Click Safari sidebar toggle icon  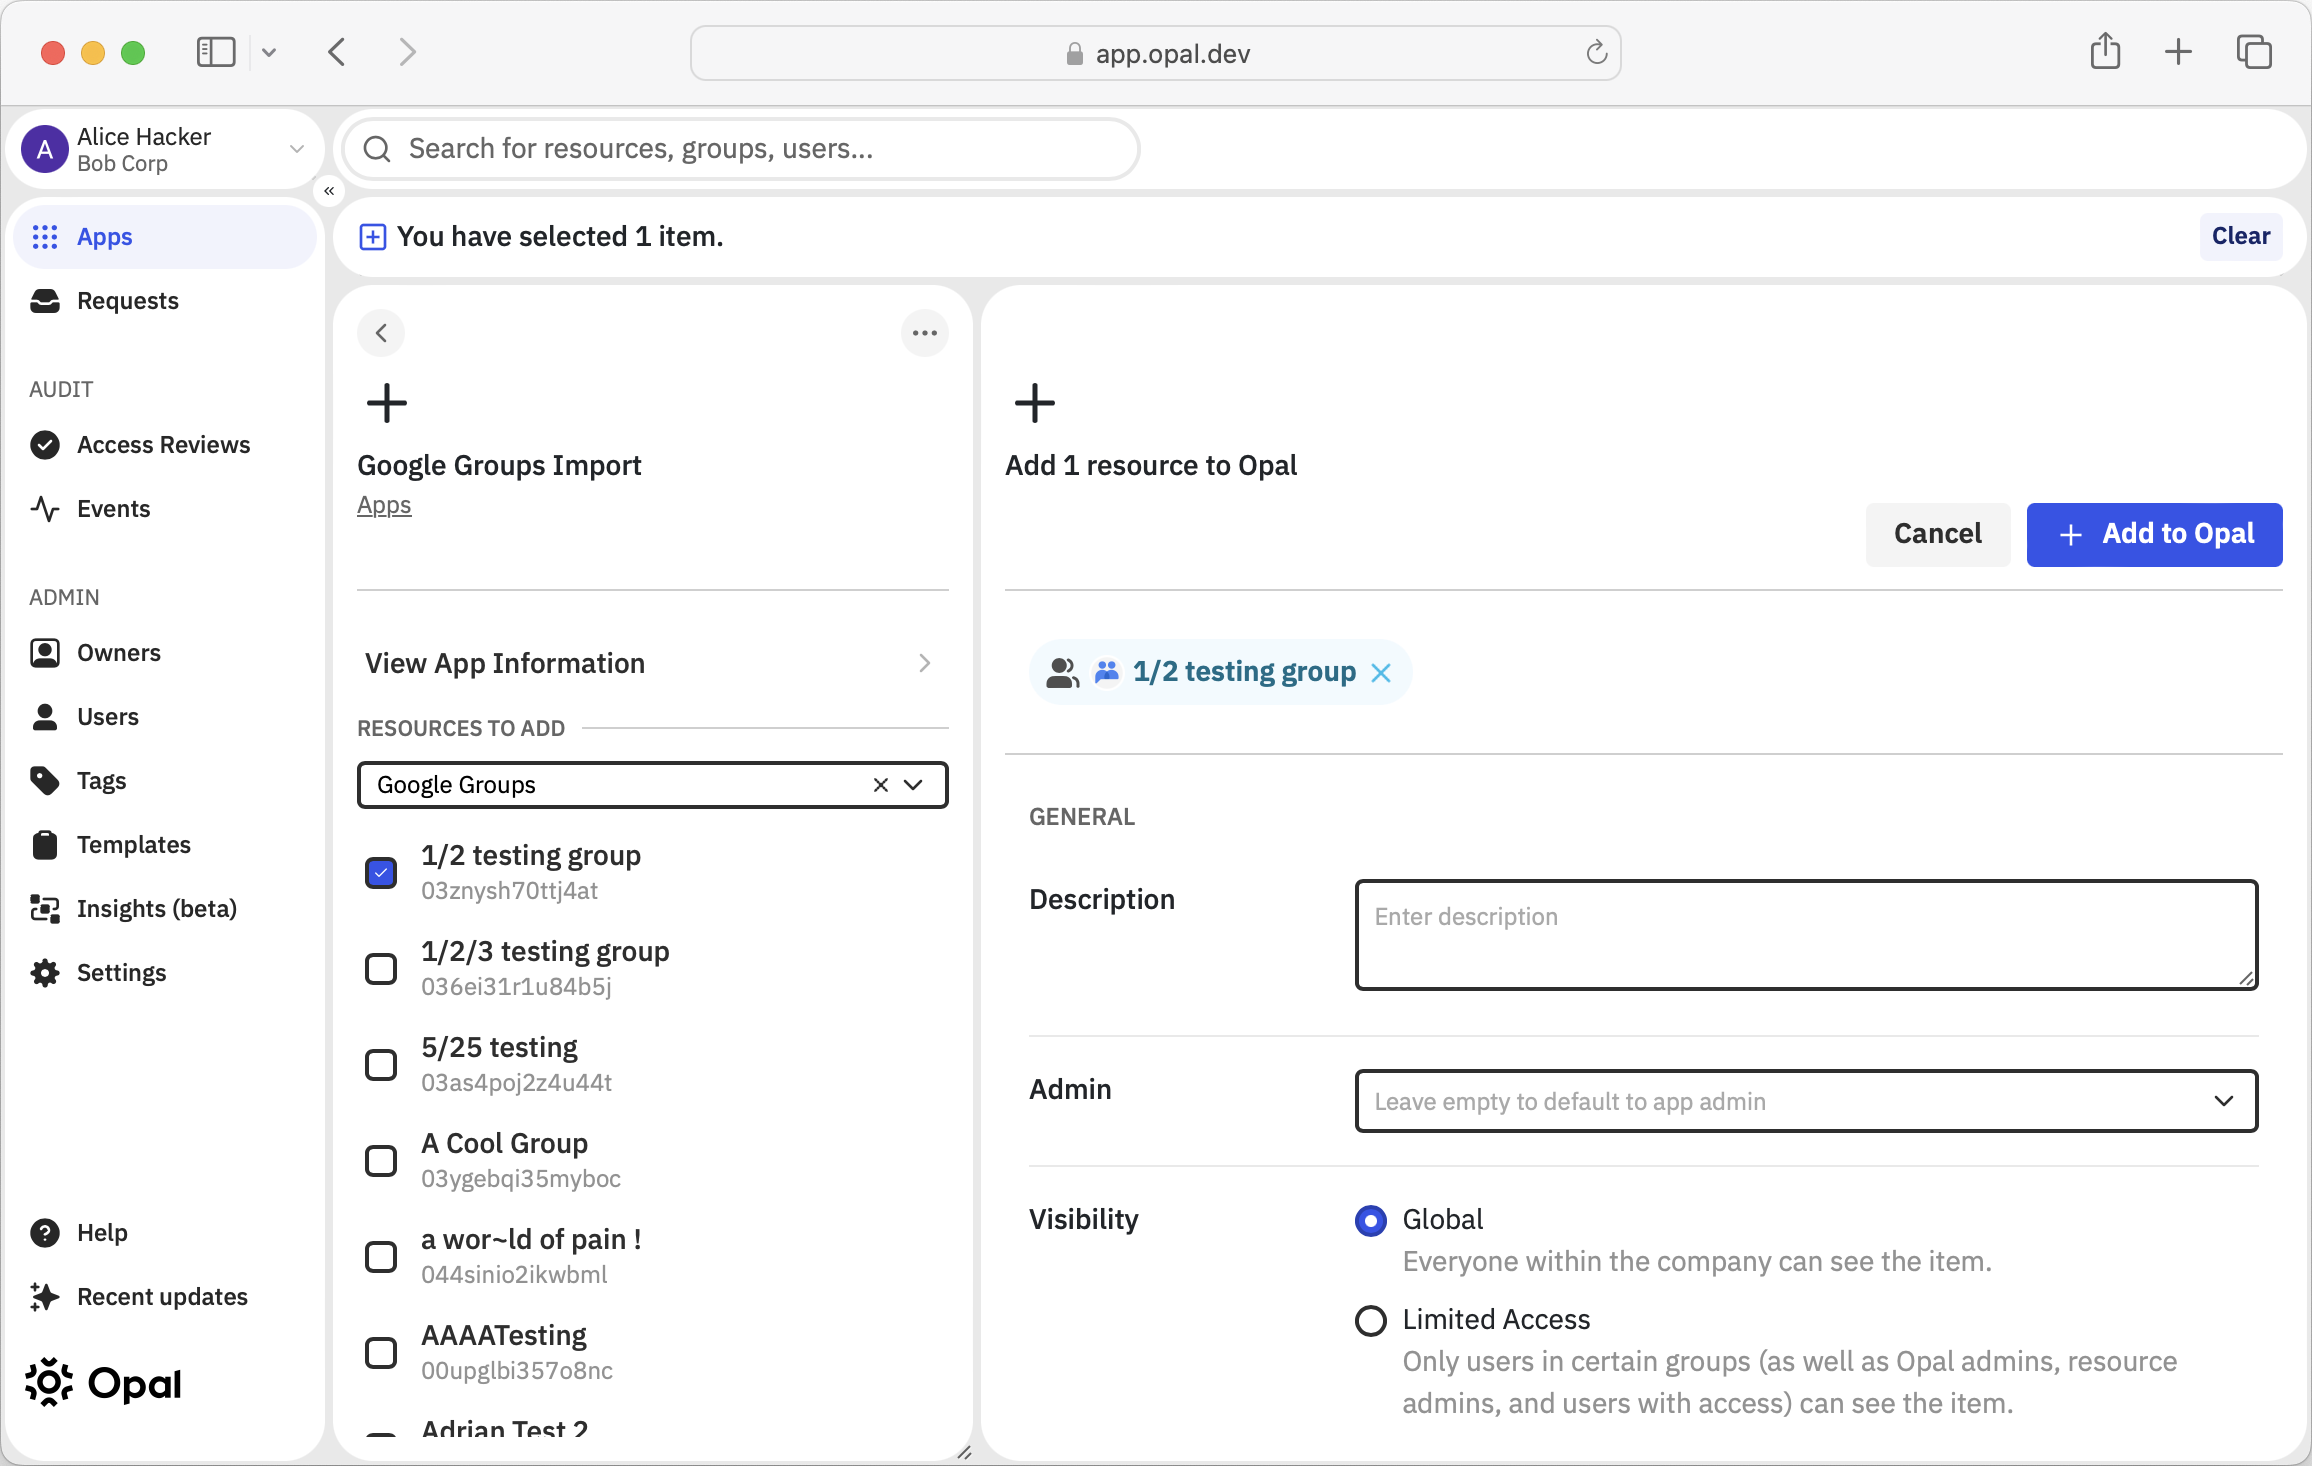216,52
